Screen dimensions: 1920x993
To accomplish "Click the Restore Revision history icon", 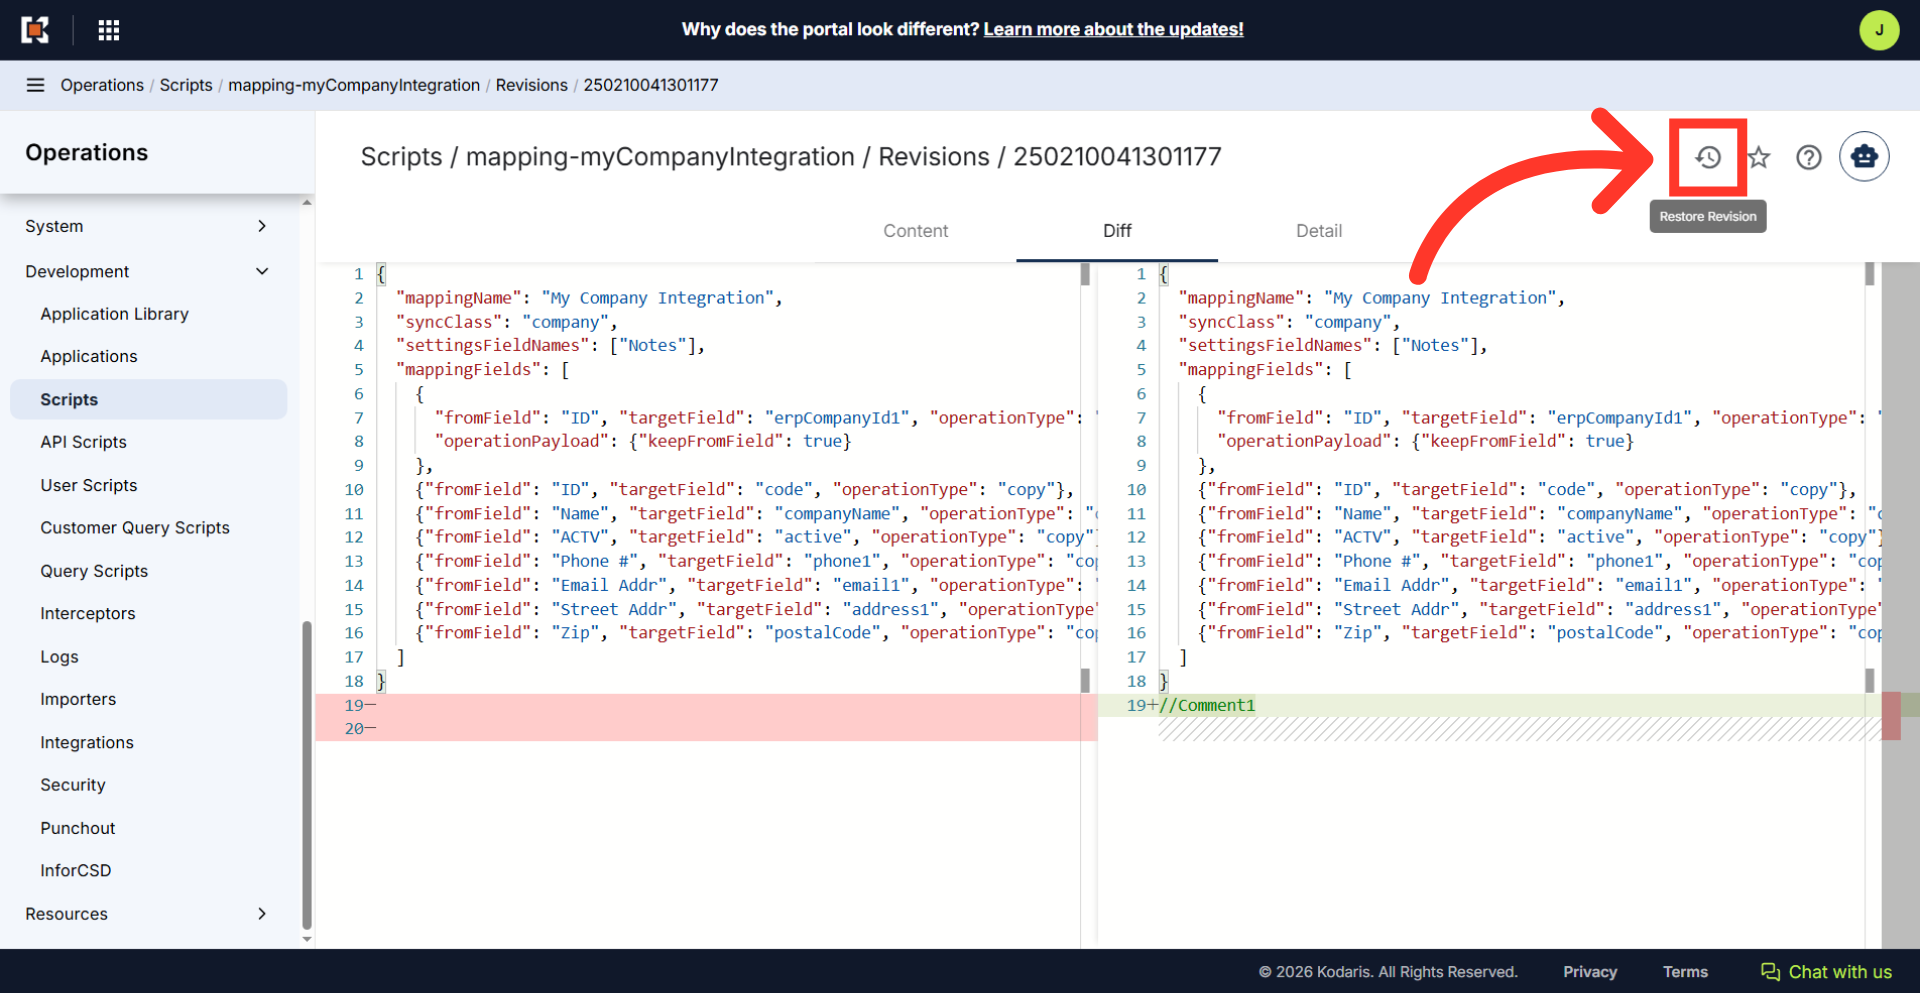I will (x=1708, y=157).
